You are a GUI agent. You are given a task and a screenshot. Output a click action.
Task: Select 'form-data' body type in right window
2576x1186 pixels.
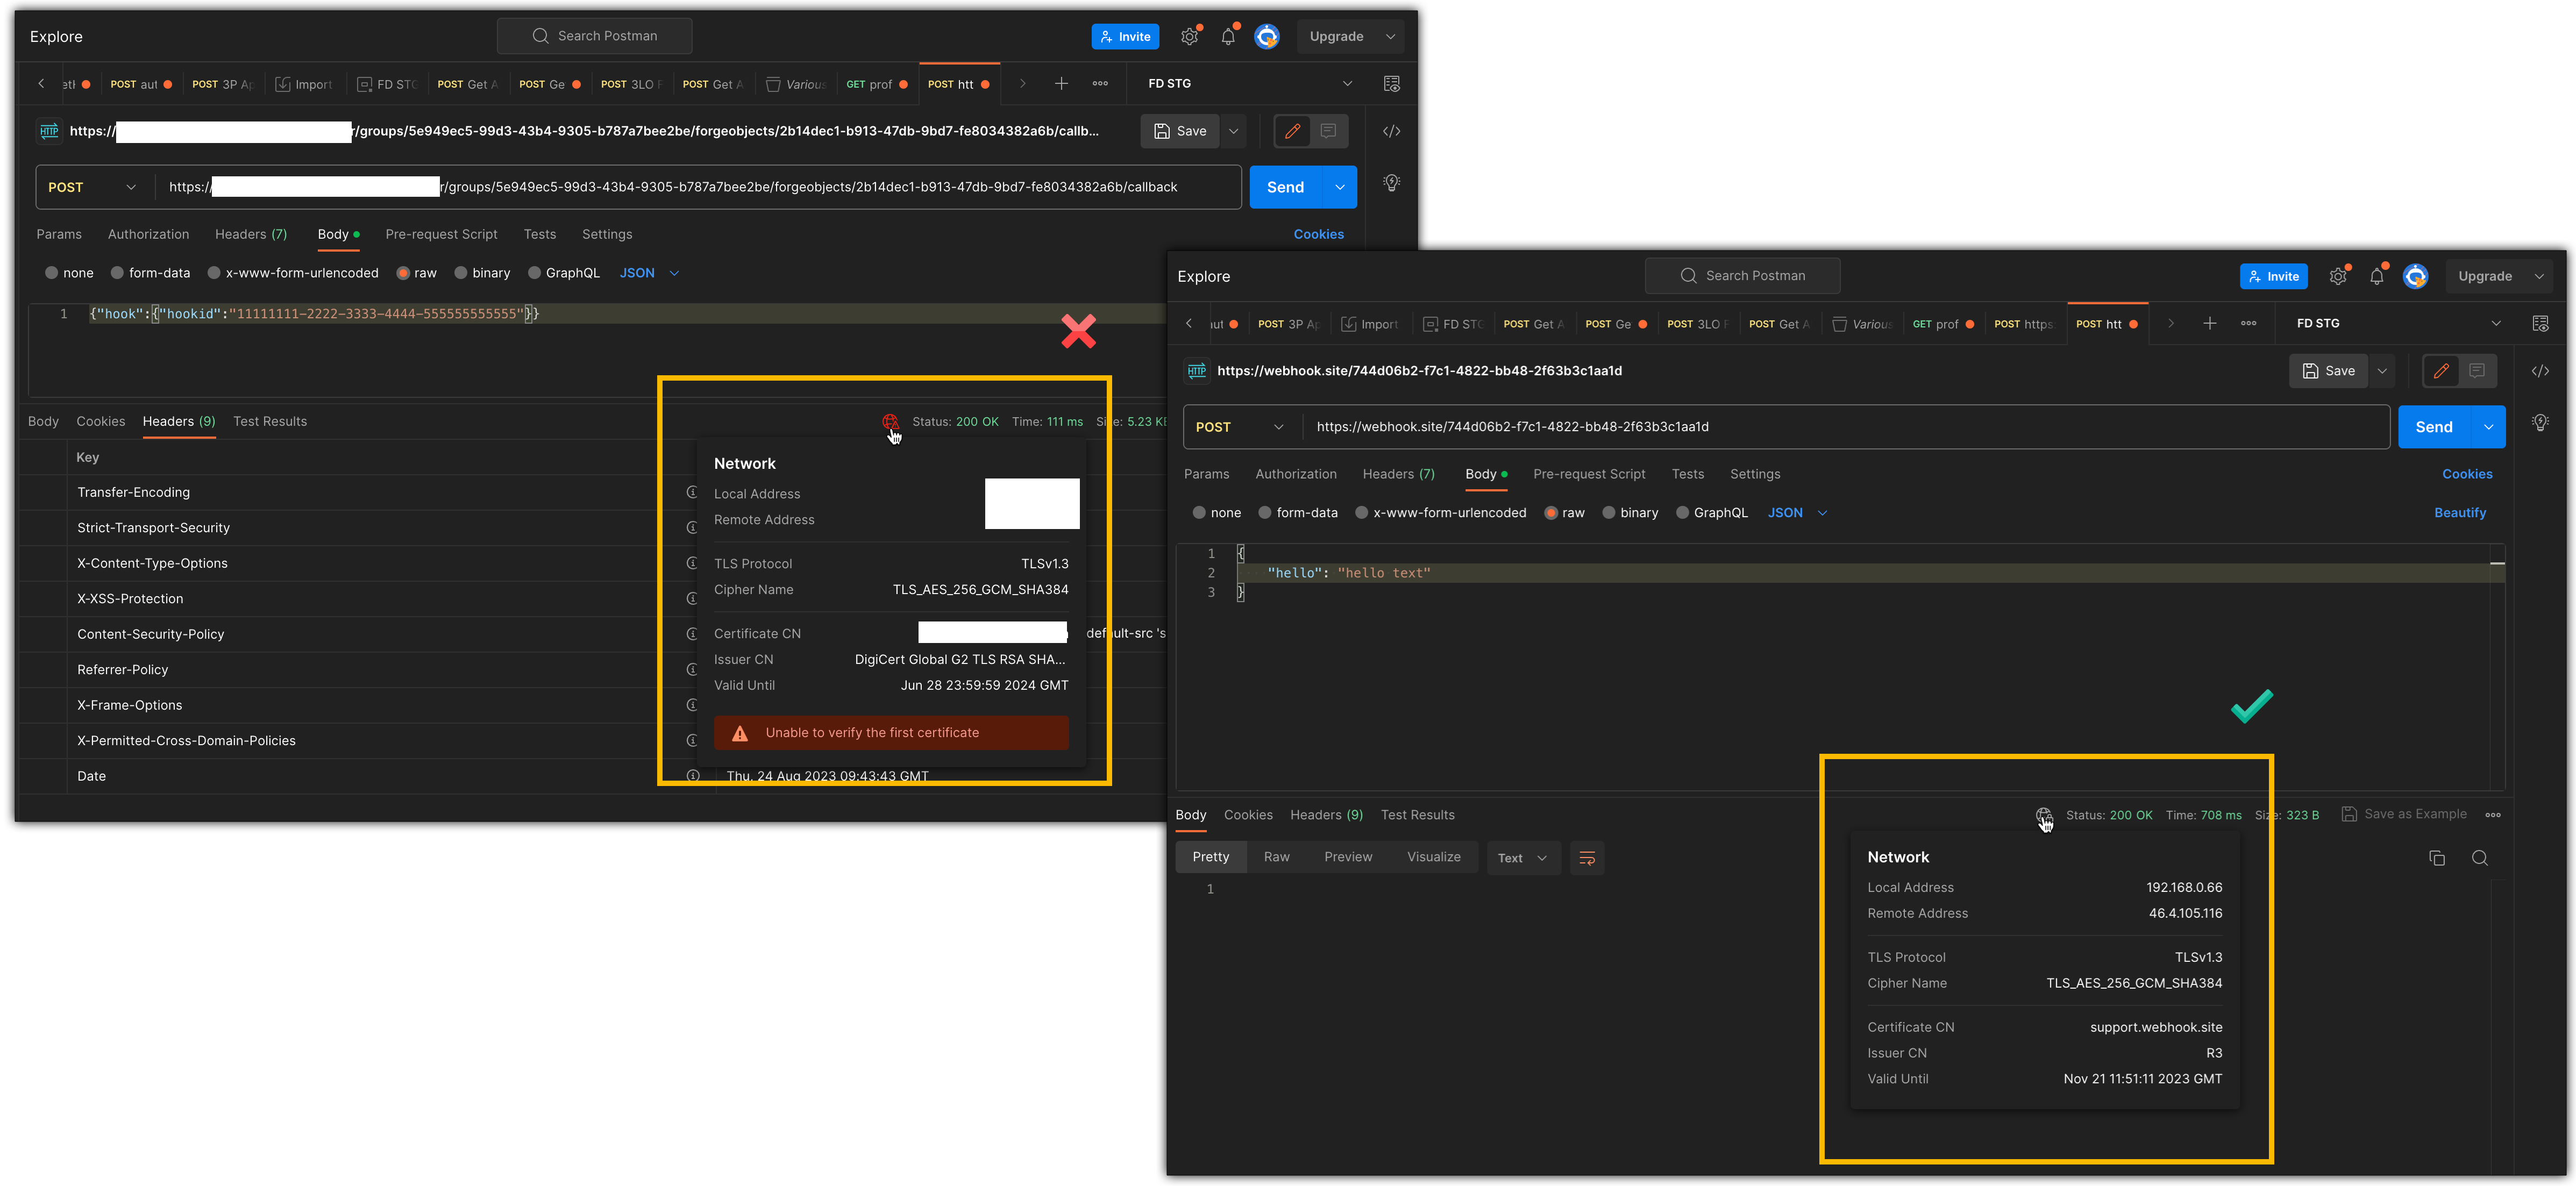[x=1298, y=513]
